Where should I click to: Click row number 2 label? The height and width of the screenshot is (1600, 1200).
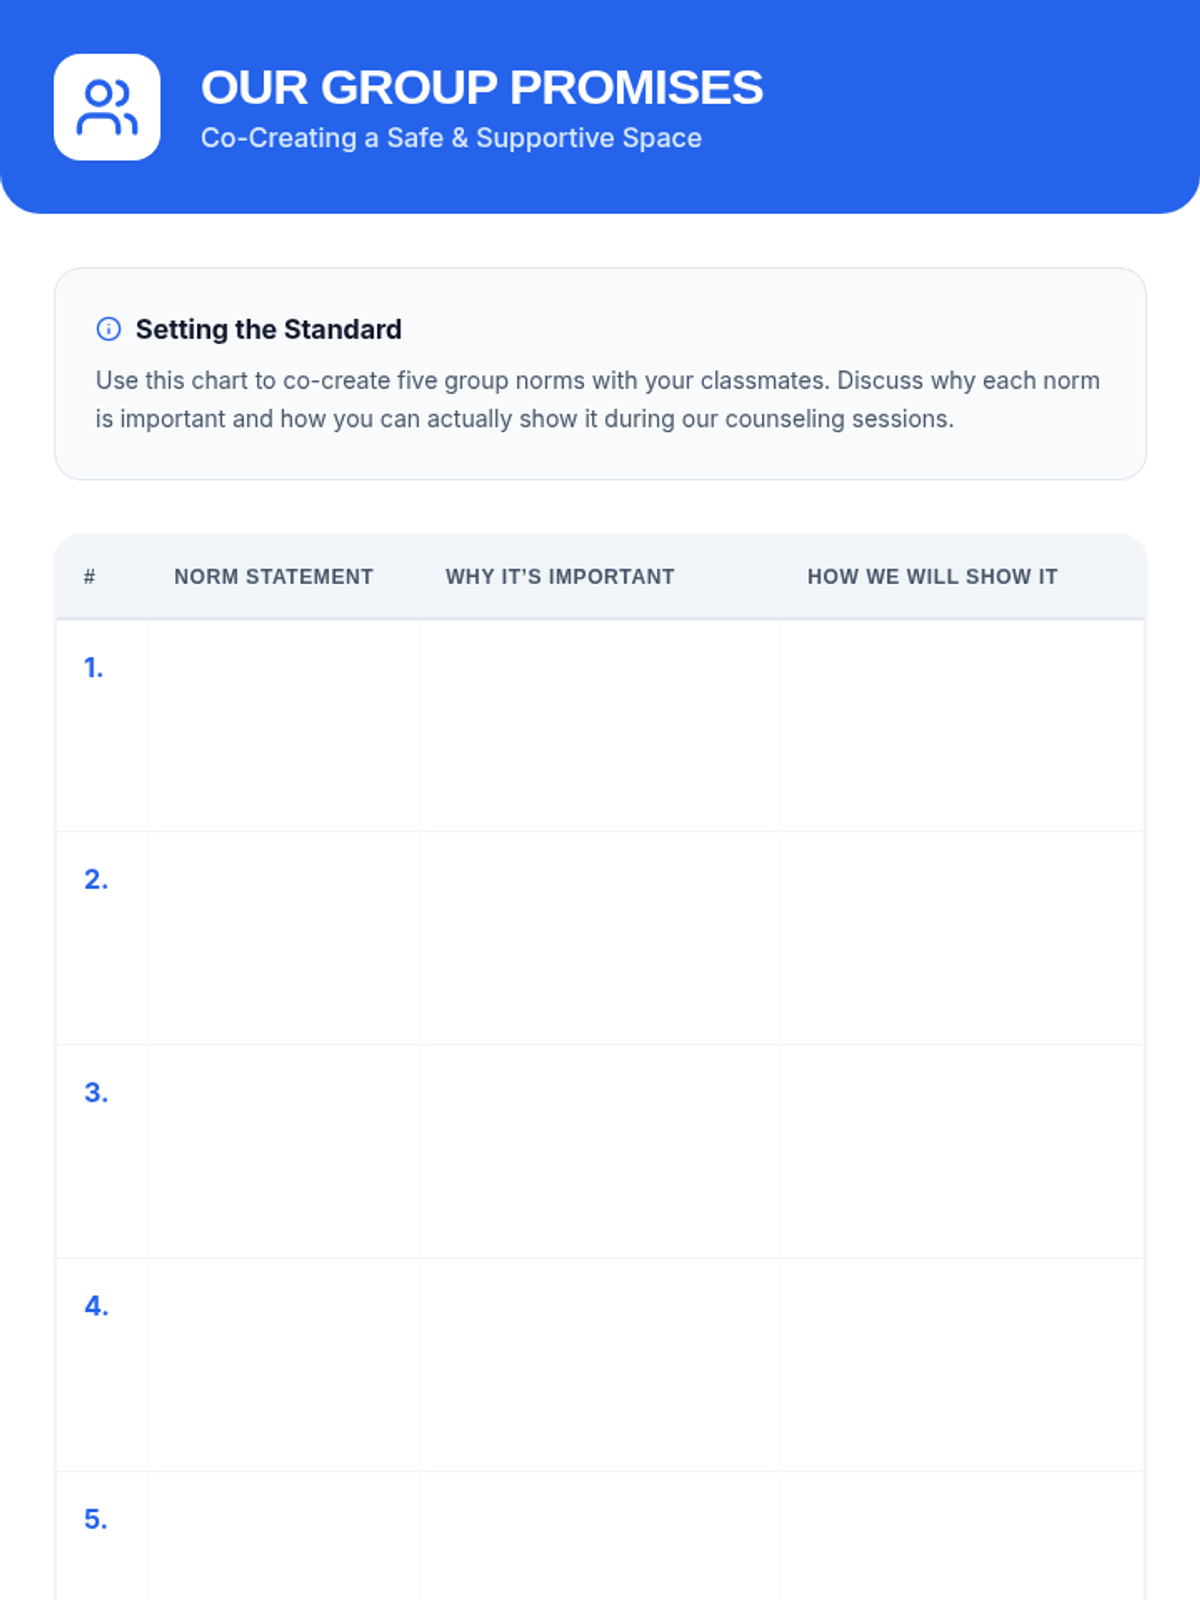[x=96, y=880]
